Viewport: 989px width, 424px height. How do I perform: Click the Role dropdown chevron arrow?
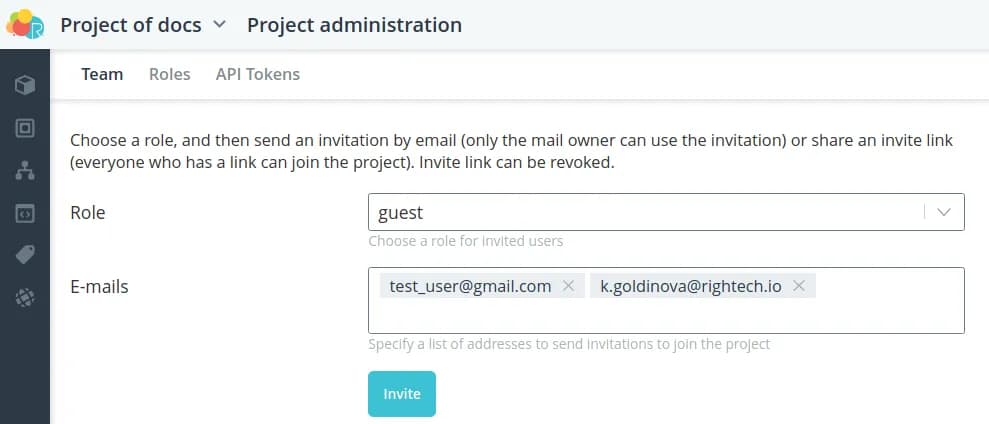(944, 212)
